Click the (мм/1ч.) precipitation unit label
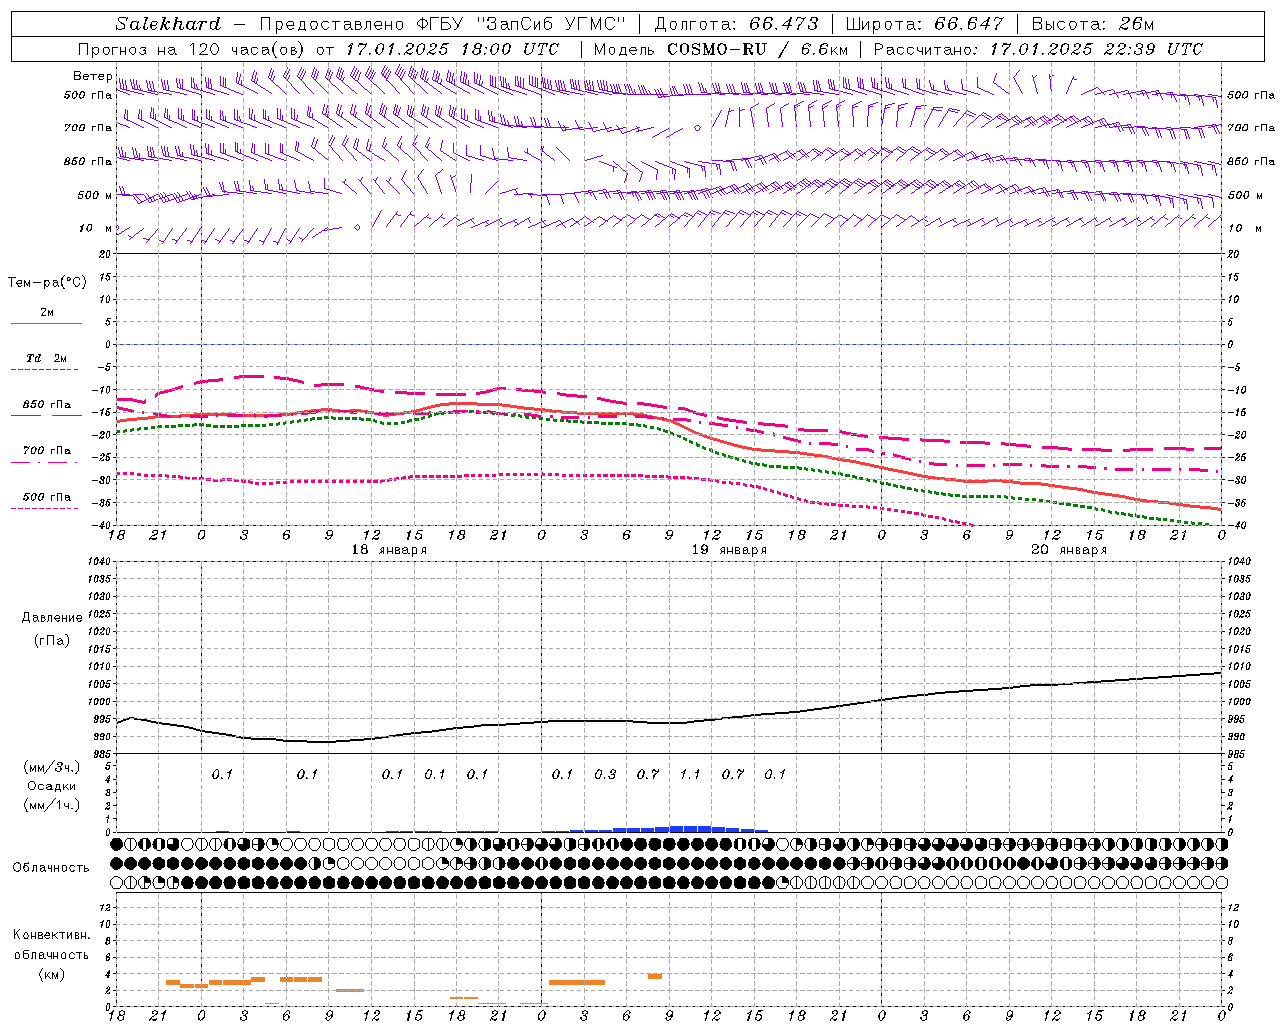1280x1024 pixels. (52, 805)
